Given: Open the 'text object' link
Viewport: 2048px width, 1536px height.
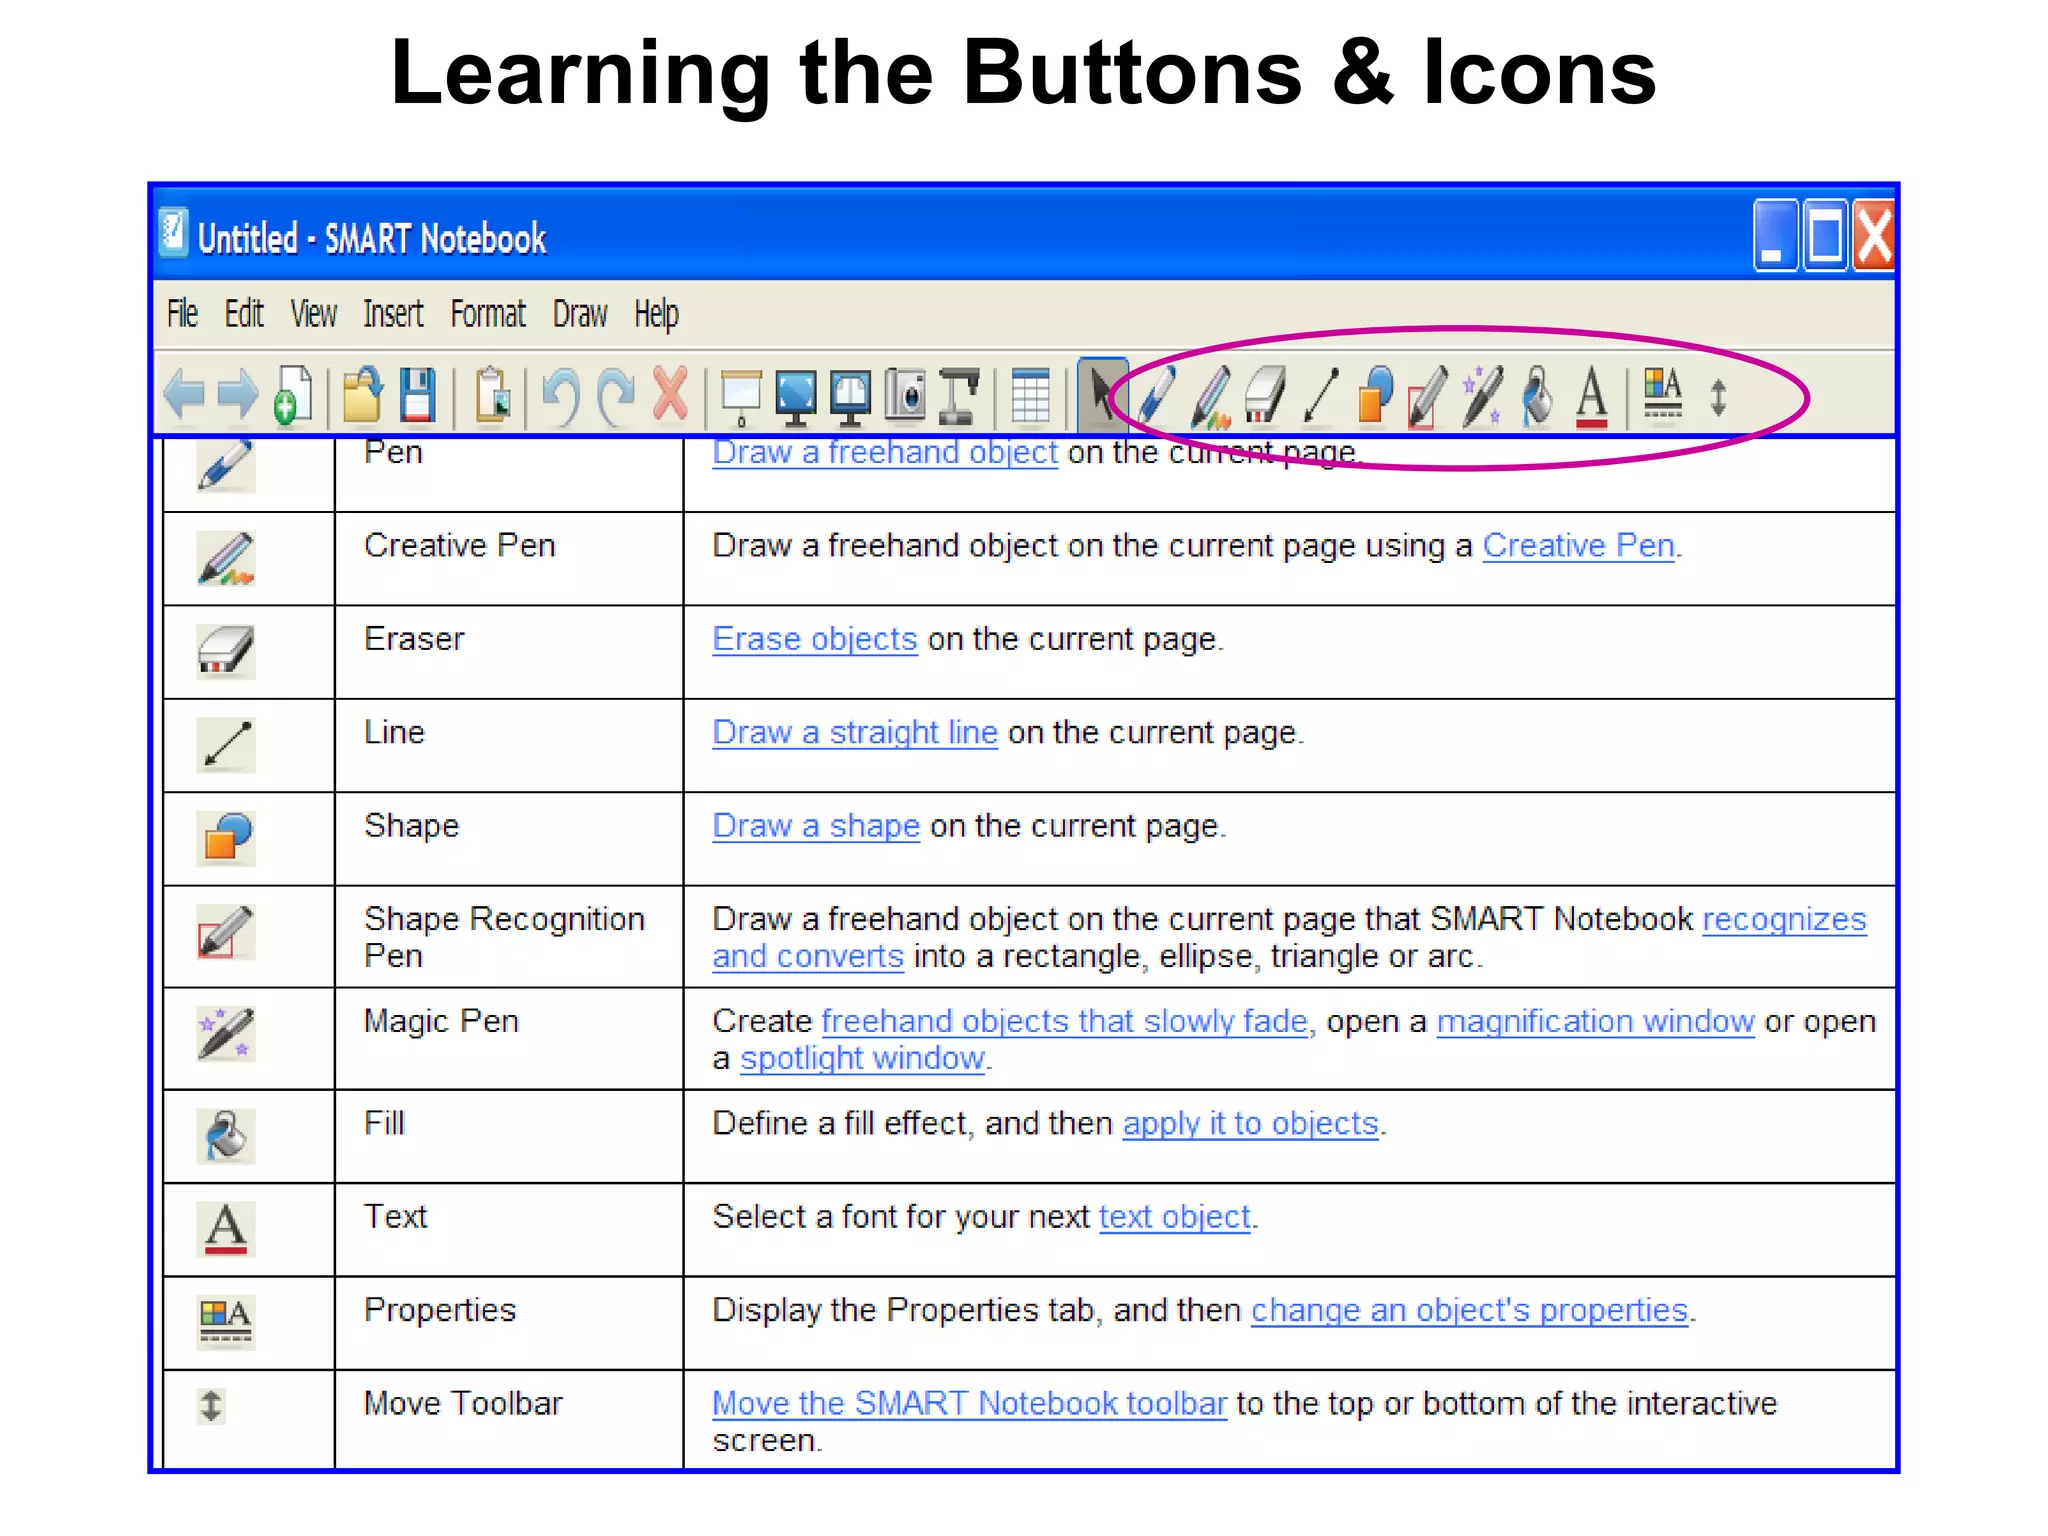Looking at the screenshot, I should [1175, 1217].
